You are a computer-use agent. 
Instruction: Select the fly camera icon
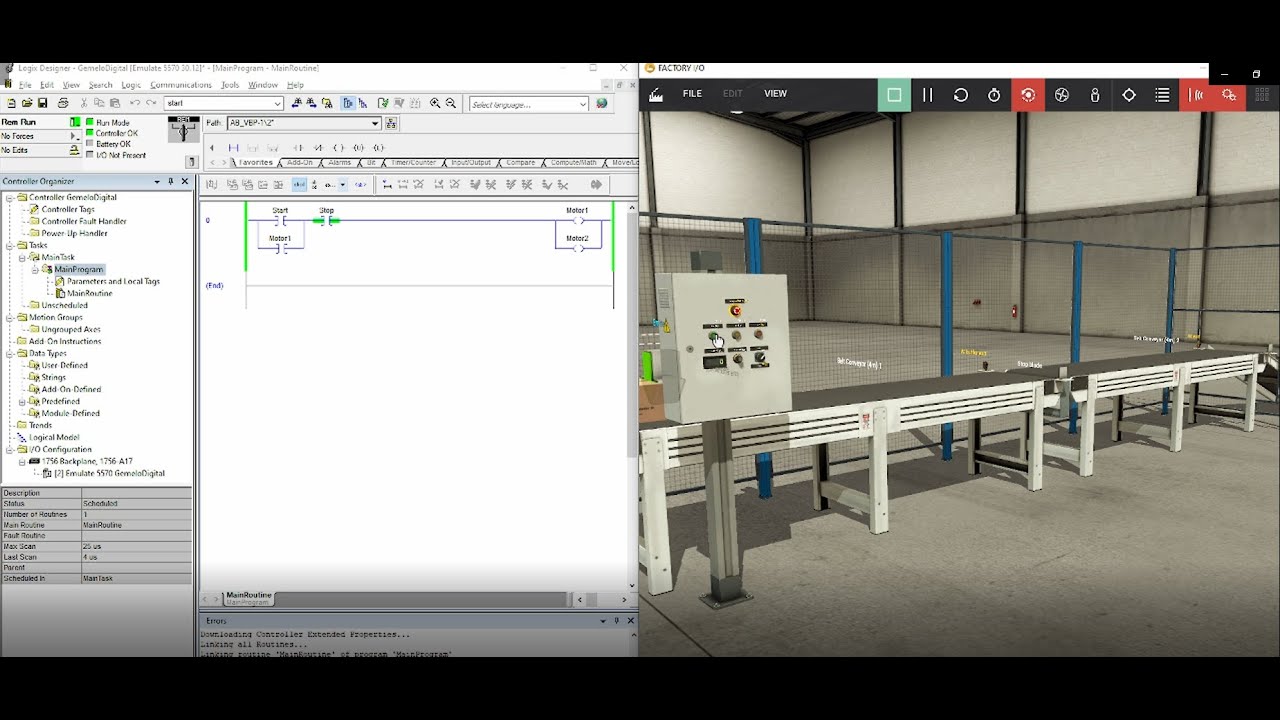pos(1062,95)
